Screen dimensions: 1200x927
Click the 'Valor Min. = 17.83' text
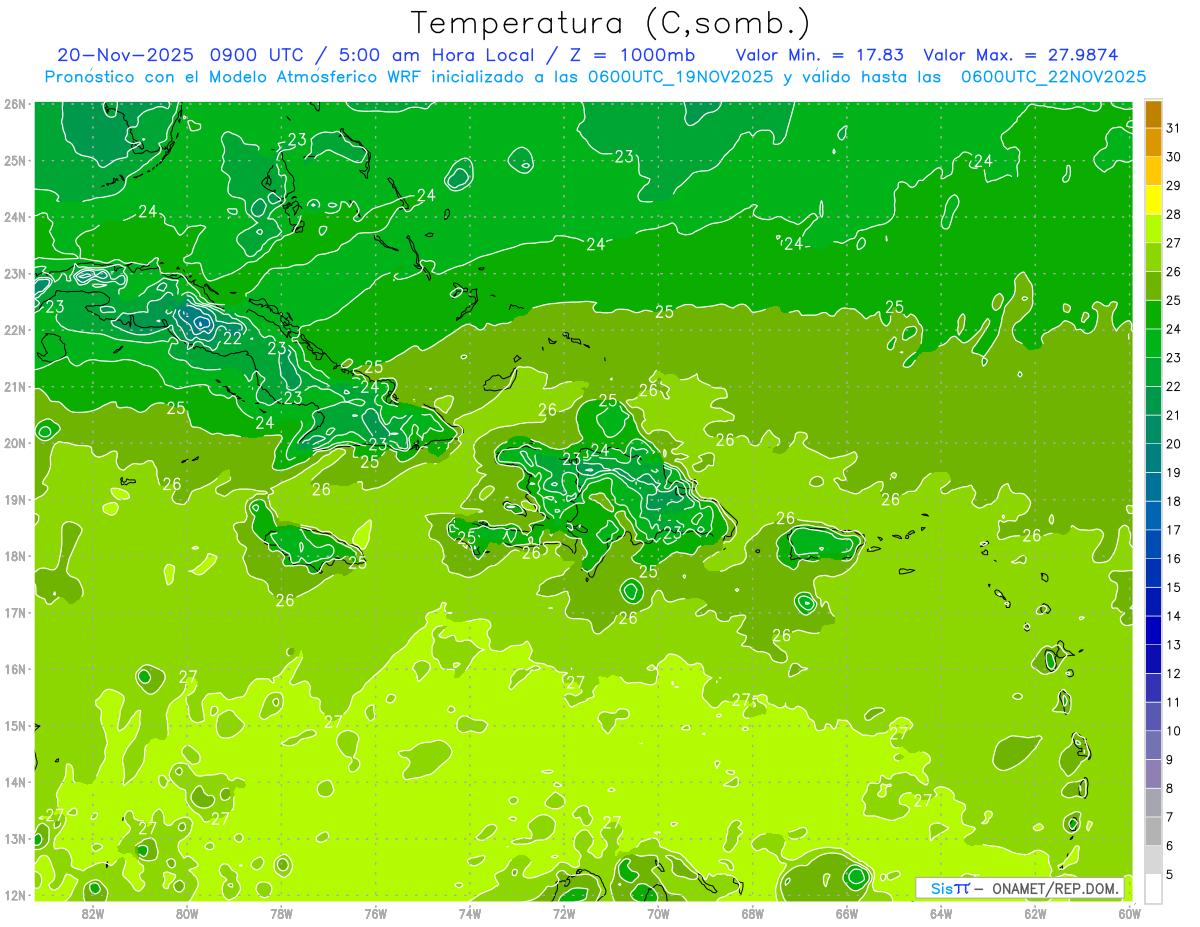[822, 54]
